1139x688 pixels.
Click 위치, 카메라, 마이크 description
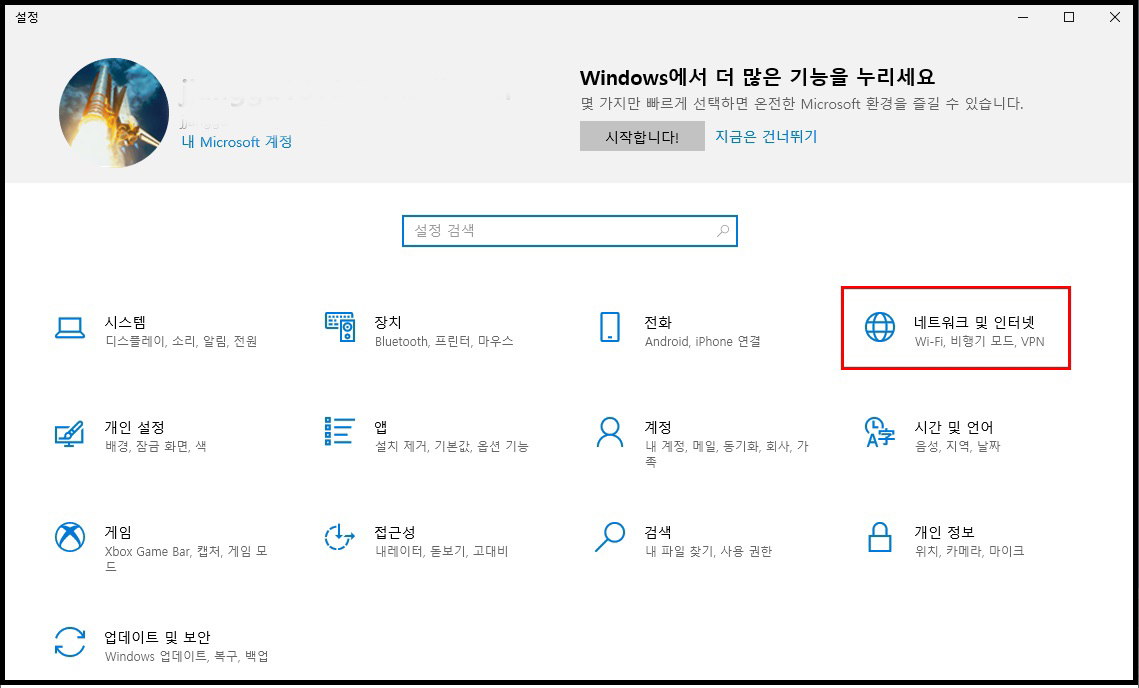969,551
